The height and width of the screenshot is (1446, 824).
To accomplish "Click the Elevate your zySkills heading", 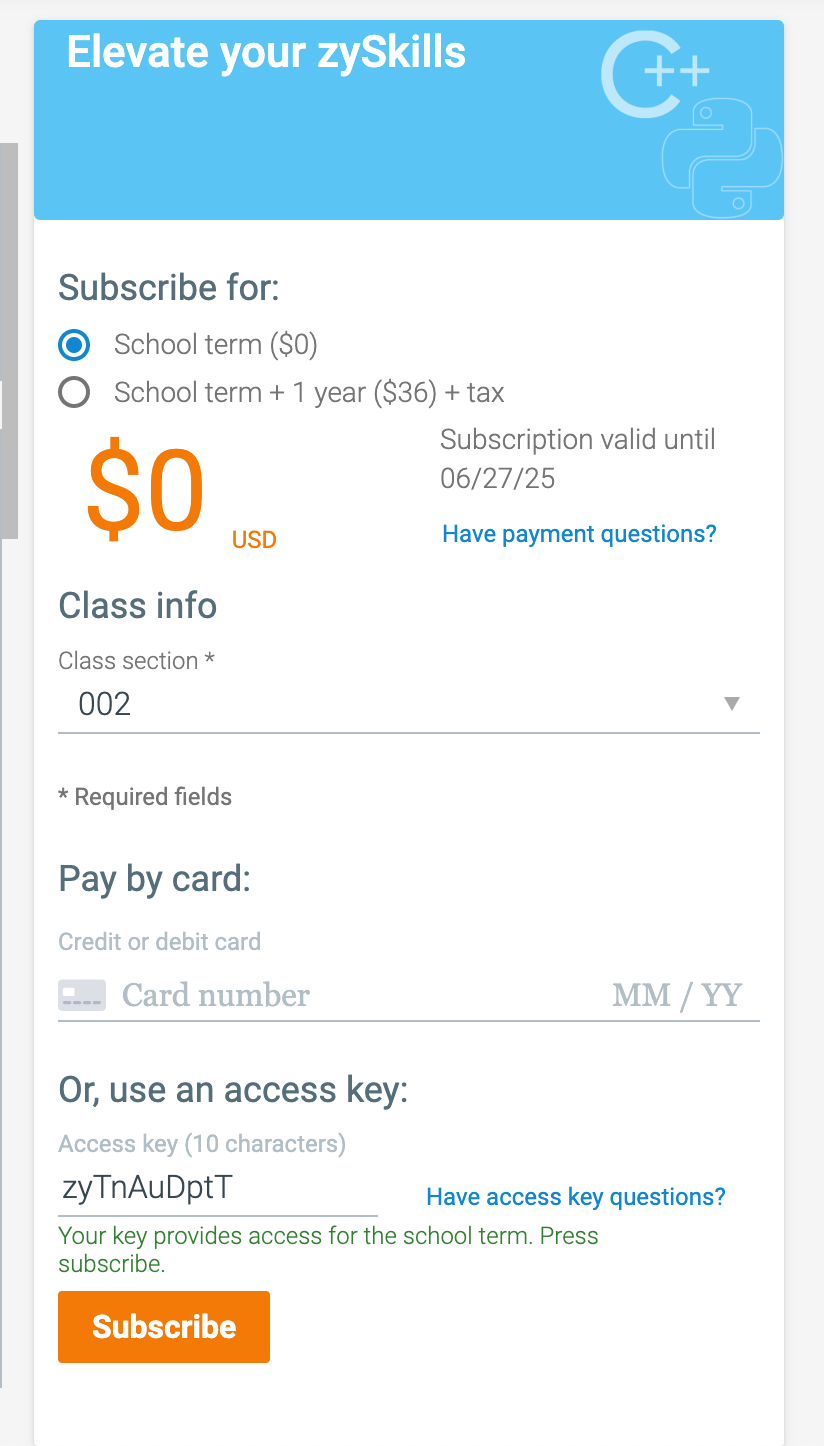I will coord(266,52).
